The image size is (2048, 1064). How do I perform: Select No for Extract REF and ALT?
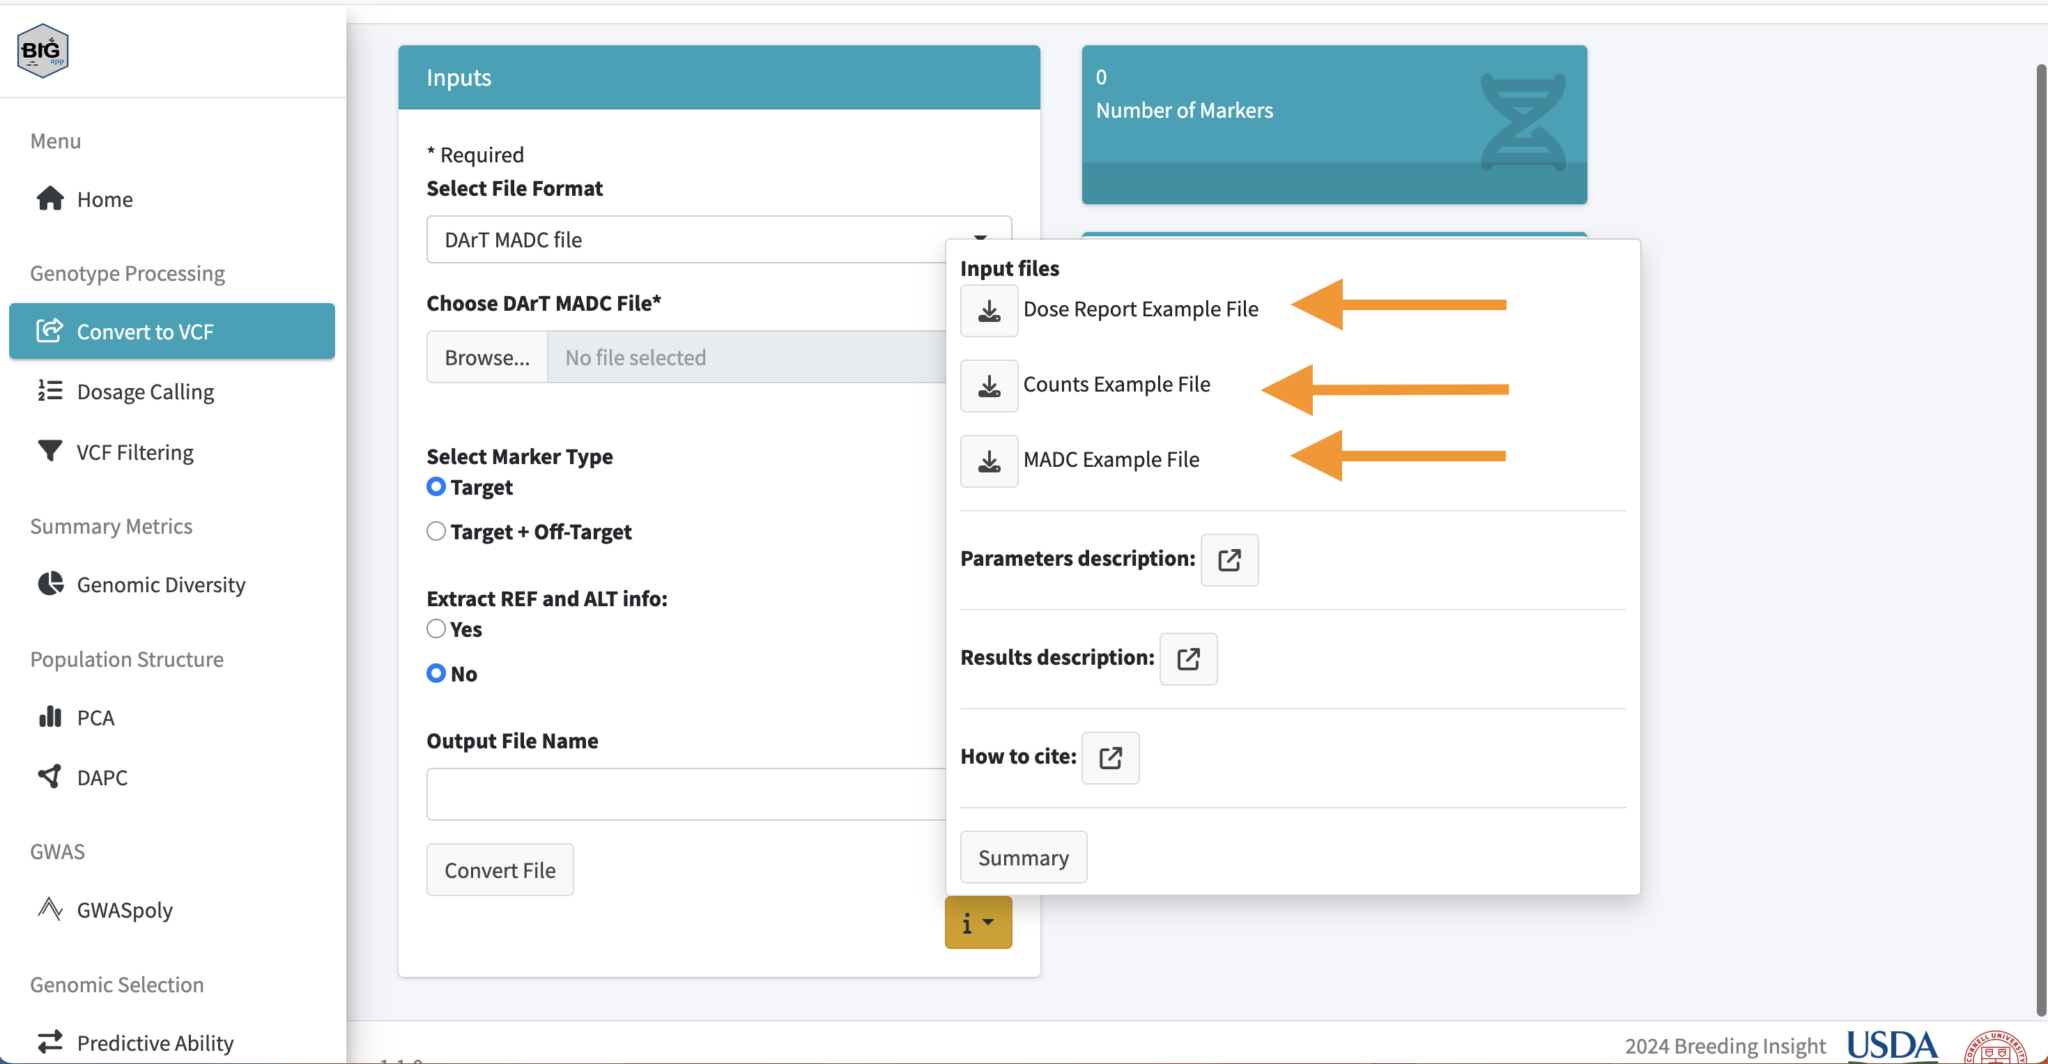436,673
